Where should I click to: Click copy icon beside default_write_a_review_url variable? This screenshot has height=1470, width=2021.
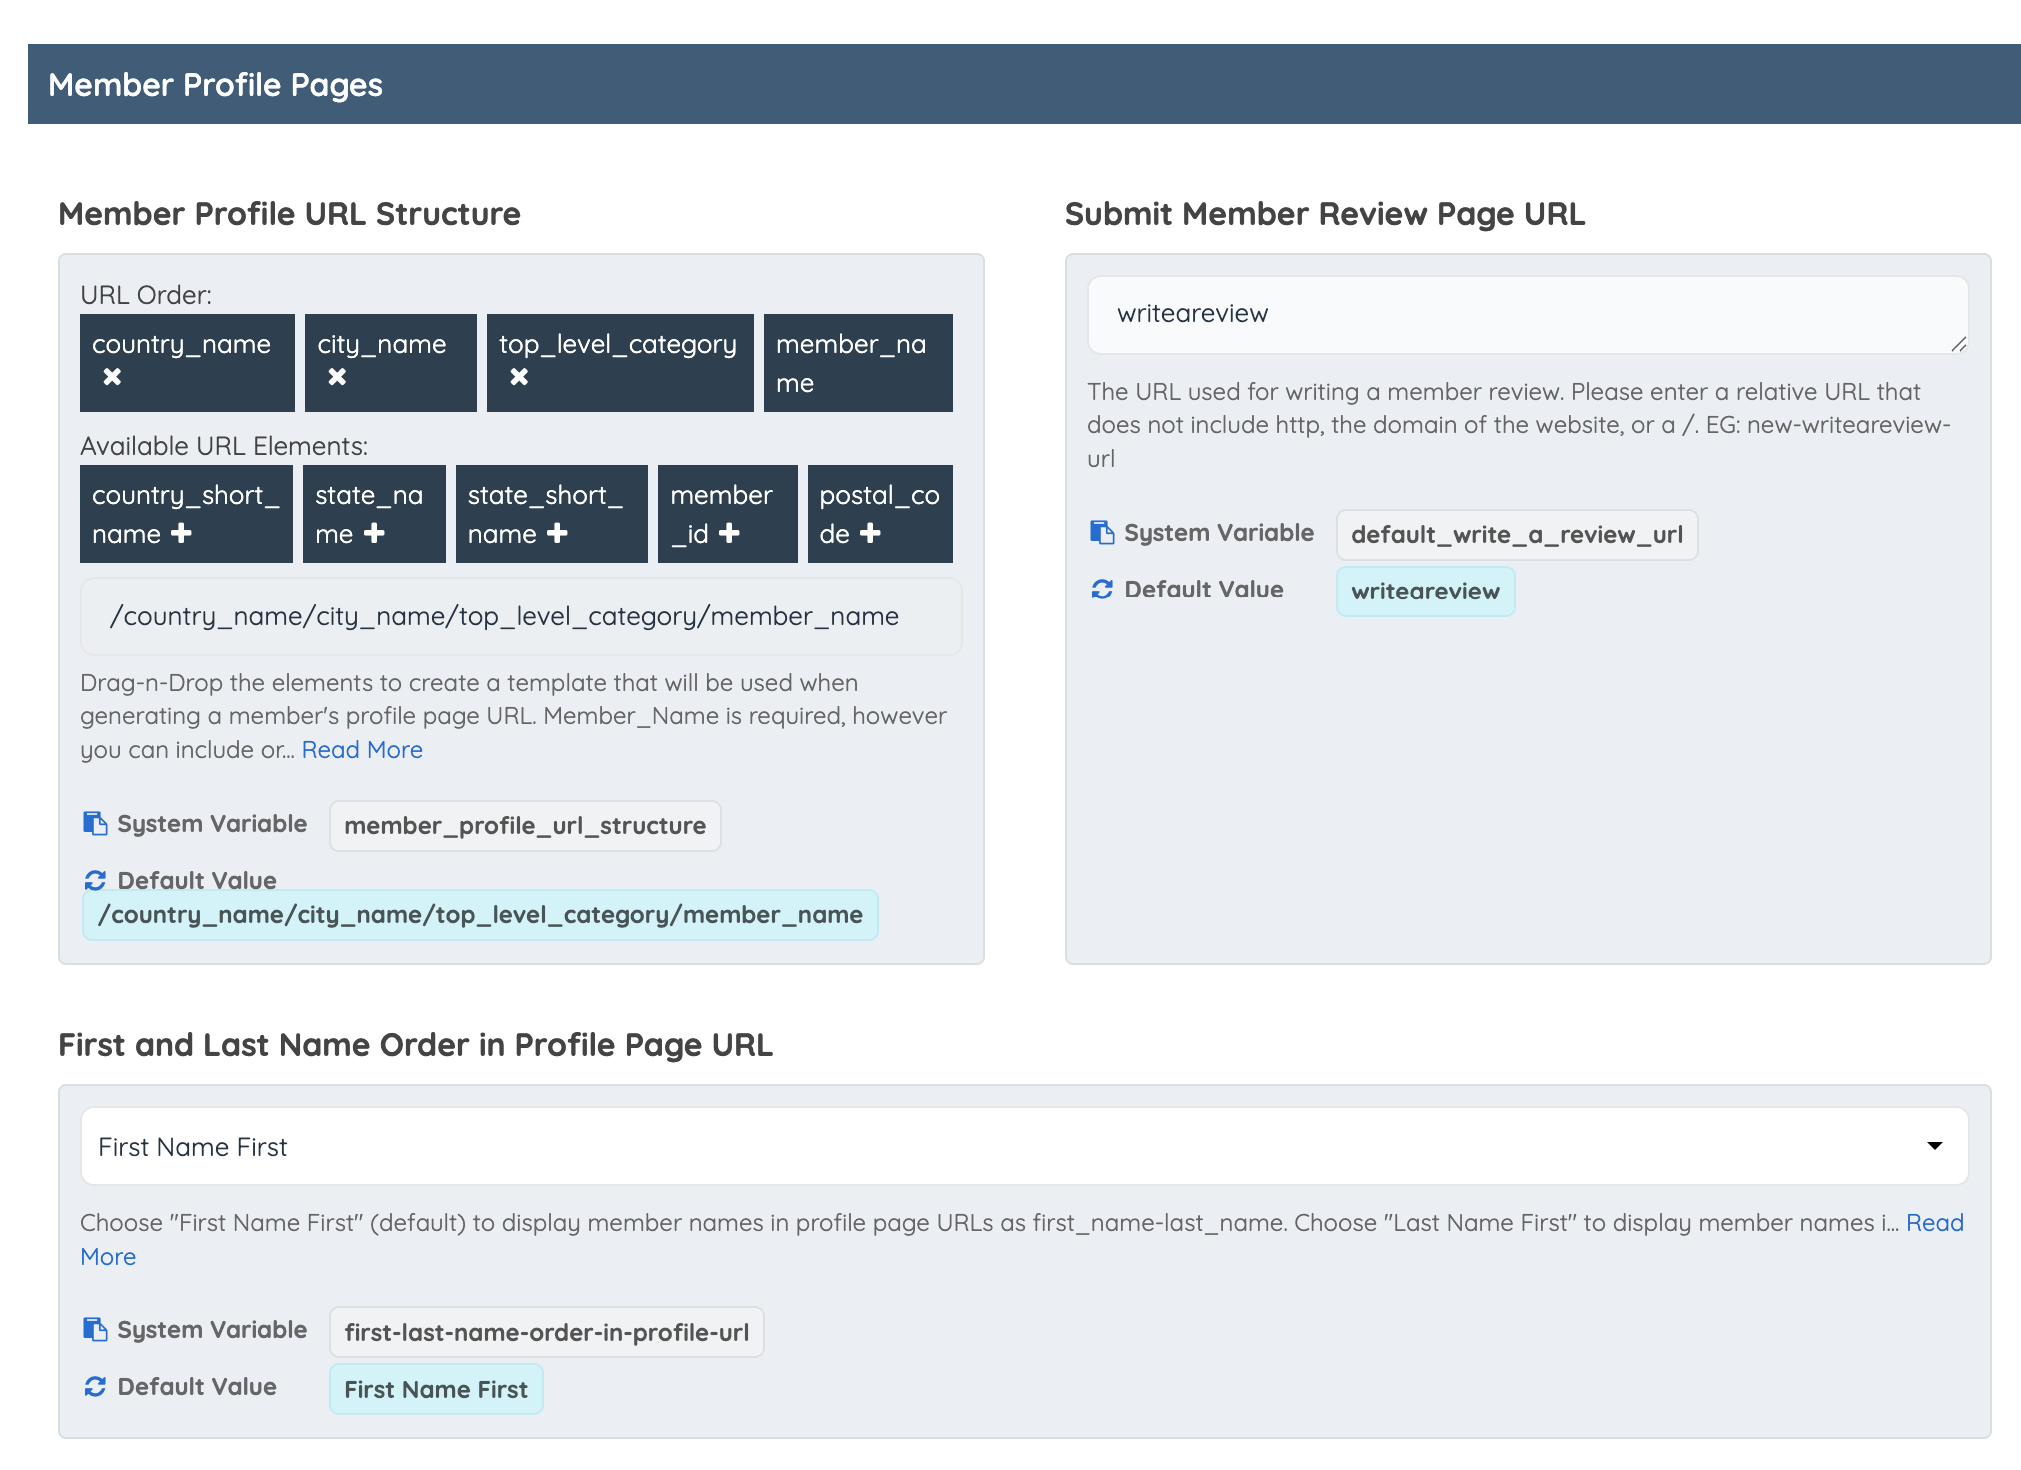(1102, 532)
